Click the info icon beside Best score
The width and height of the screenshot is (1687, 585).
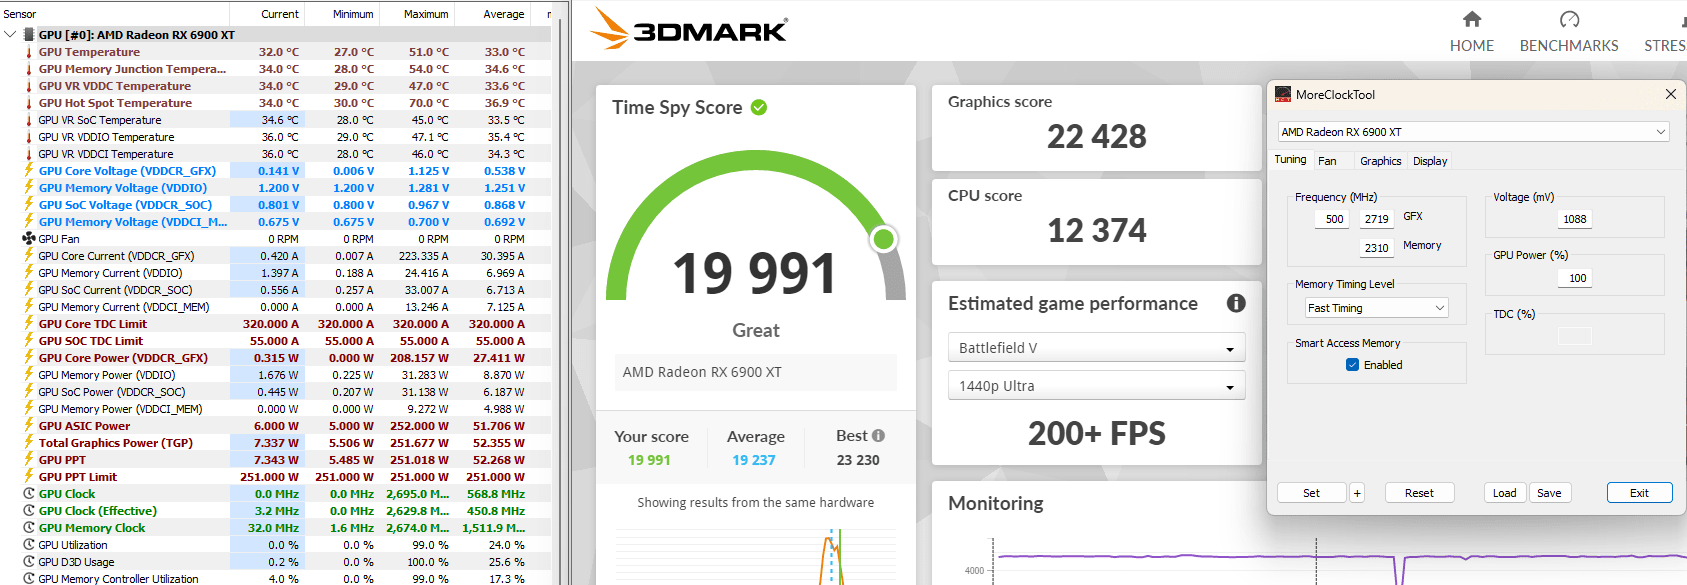pos(878,435)
